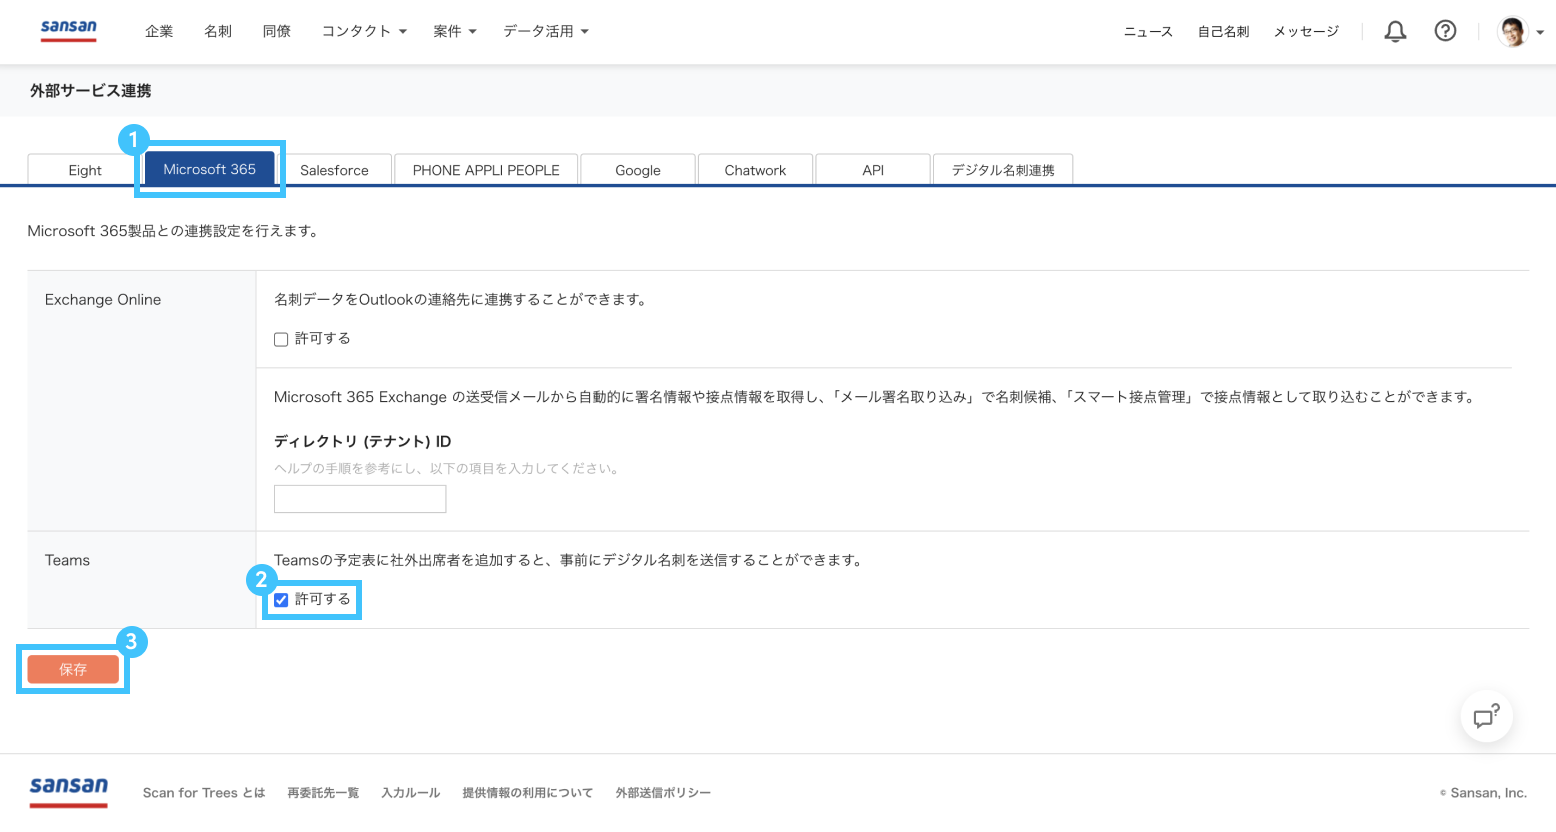Open 外部送信ポリシー footer link
Image resolution: width=1556 pixels, height=832 pixels.
coord(663,793)
